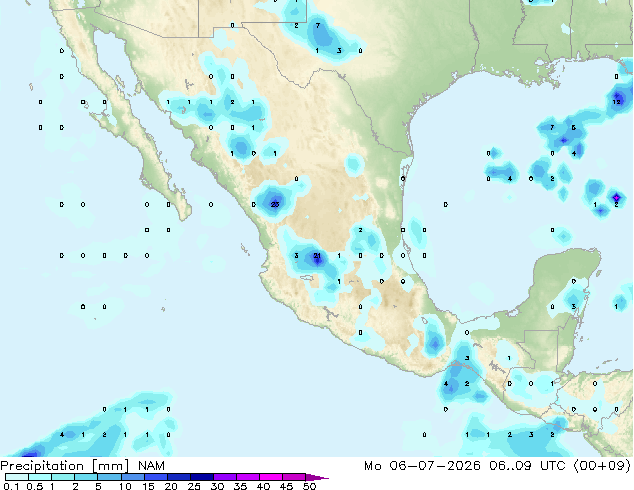Click the '0.5' legend scale label

click(x=35, y=486)
